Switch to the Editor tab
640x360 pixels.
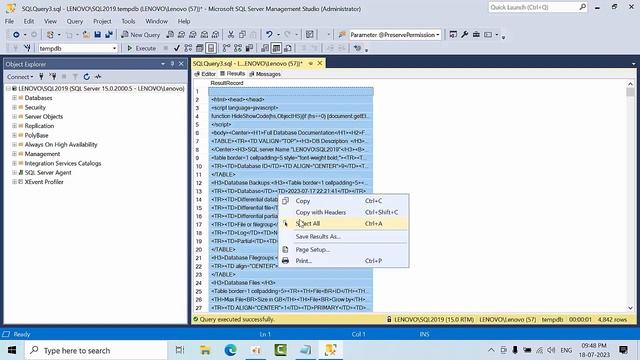205,74
